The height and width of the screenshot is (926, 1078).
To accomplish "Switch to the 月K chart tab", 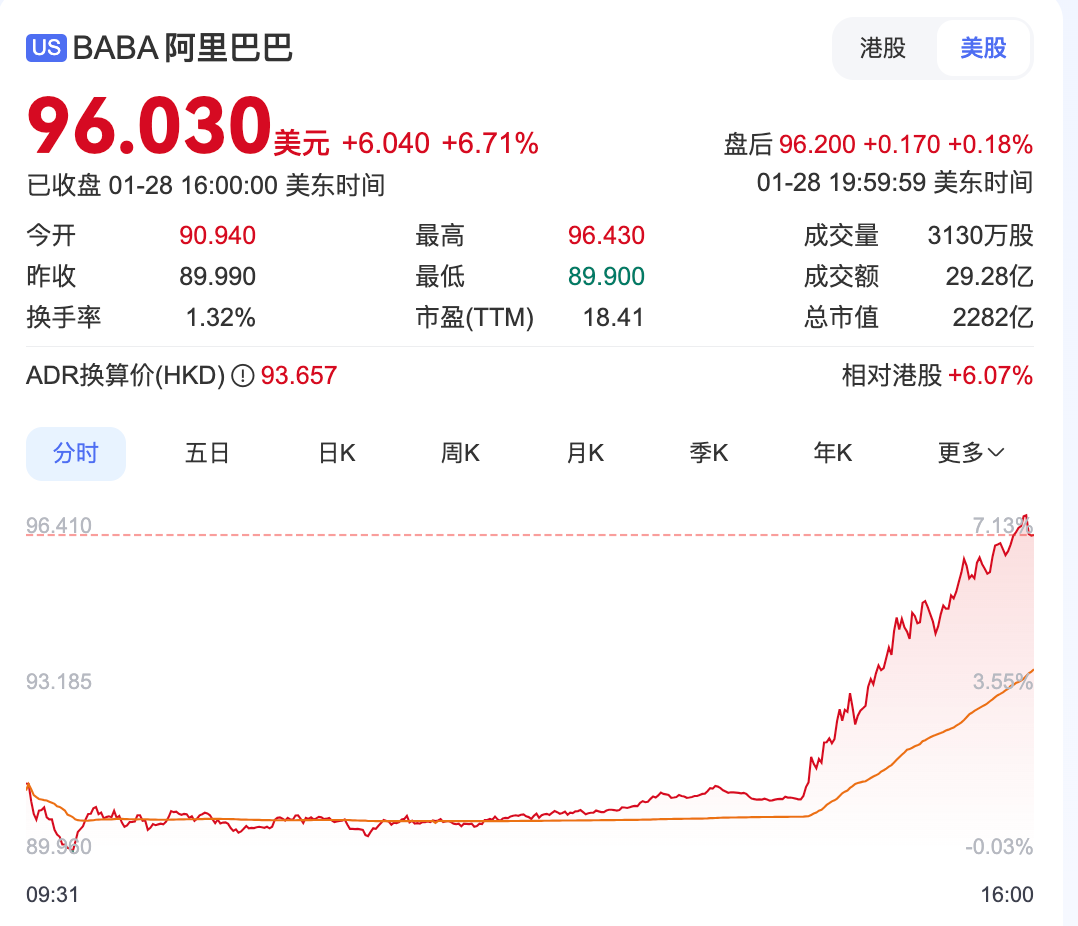I will pos(585,453).
